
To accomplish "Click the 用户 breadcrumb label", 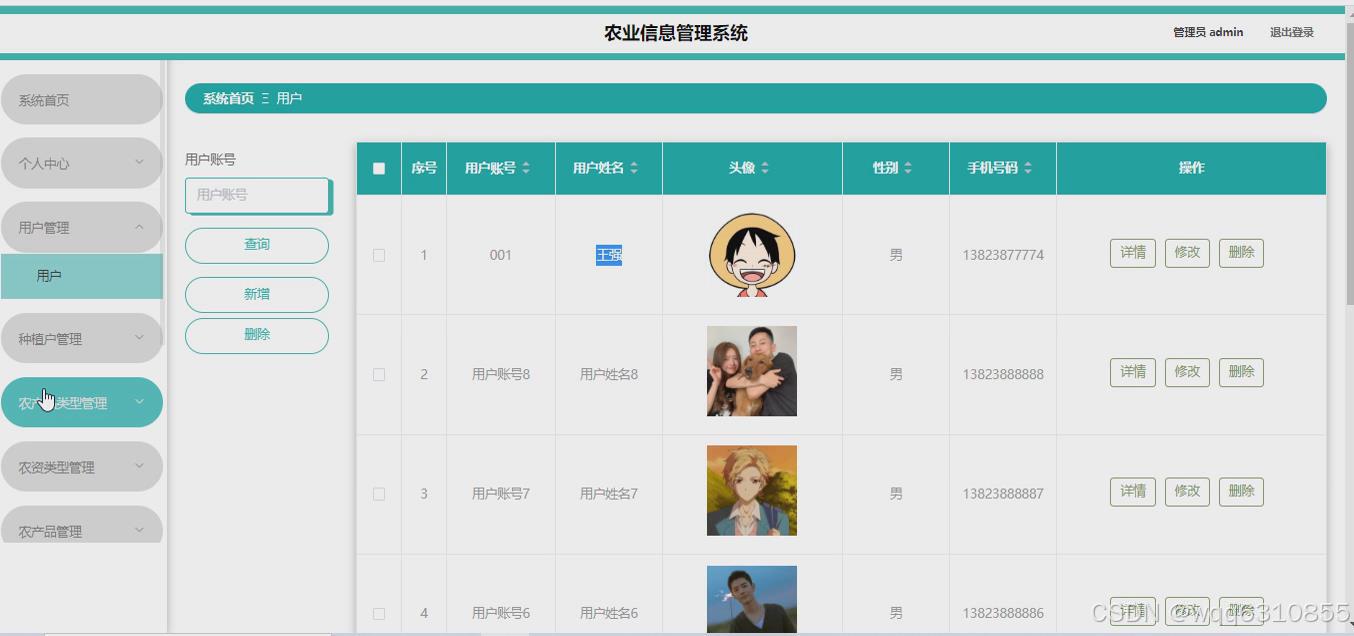I will point(289,98).
